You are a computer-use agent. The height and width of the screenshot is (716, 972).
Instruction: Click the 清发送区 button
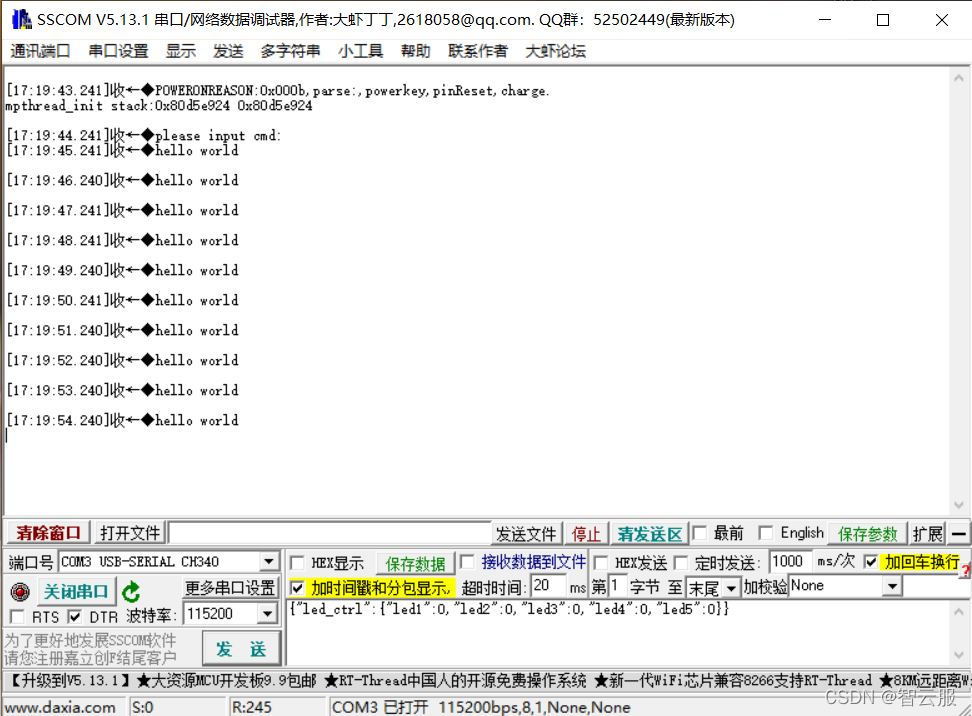pos(650,534)
